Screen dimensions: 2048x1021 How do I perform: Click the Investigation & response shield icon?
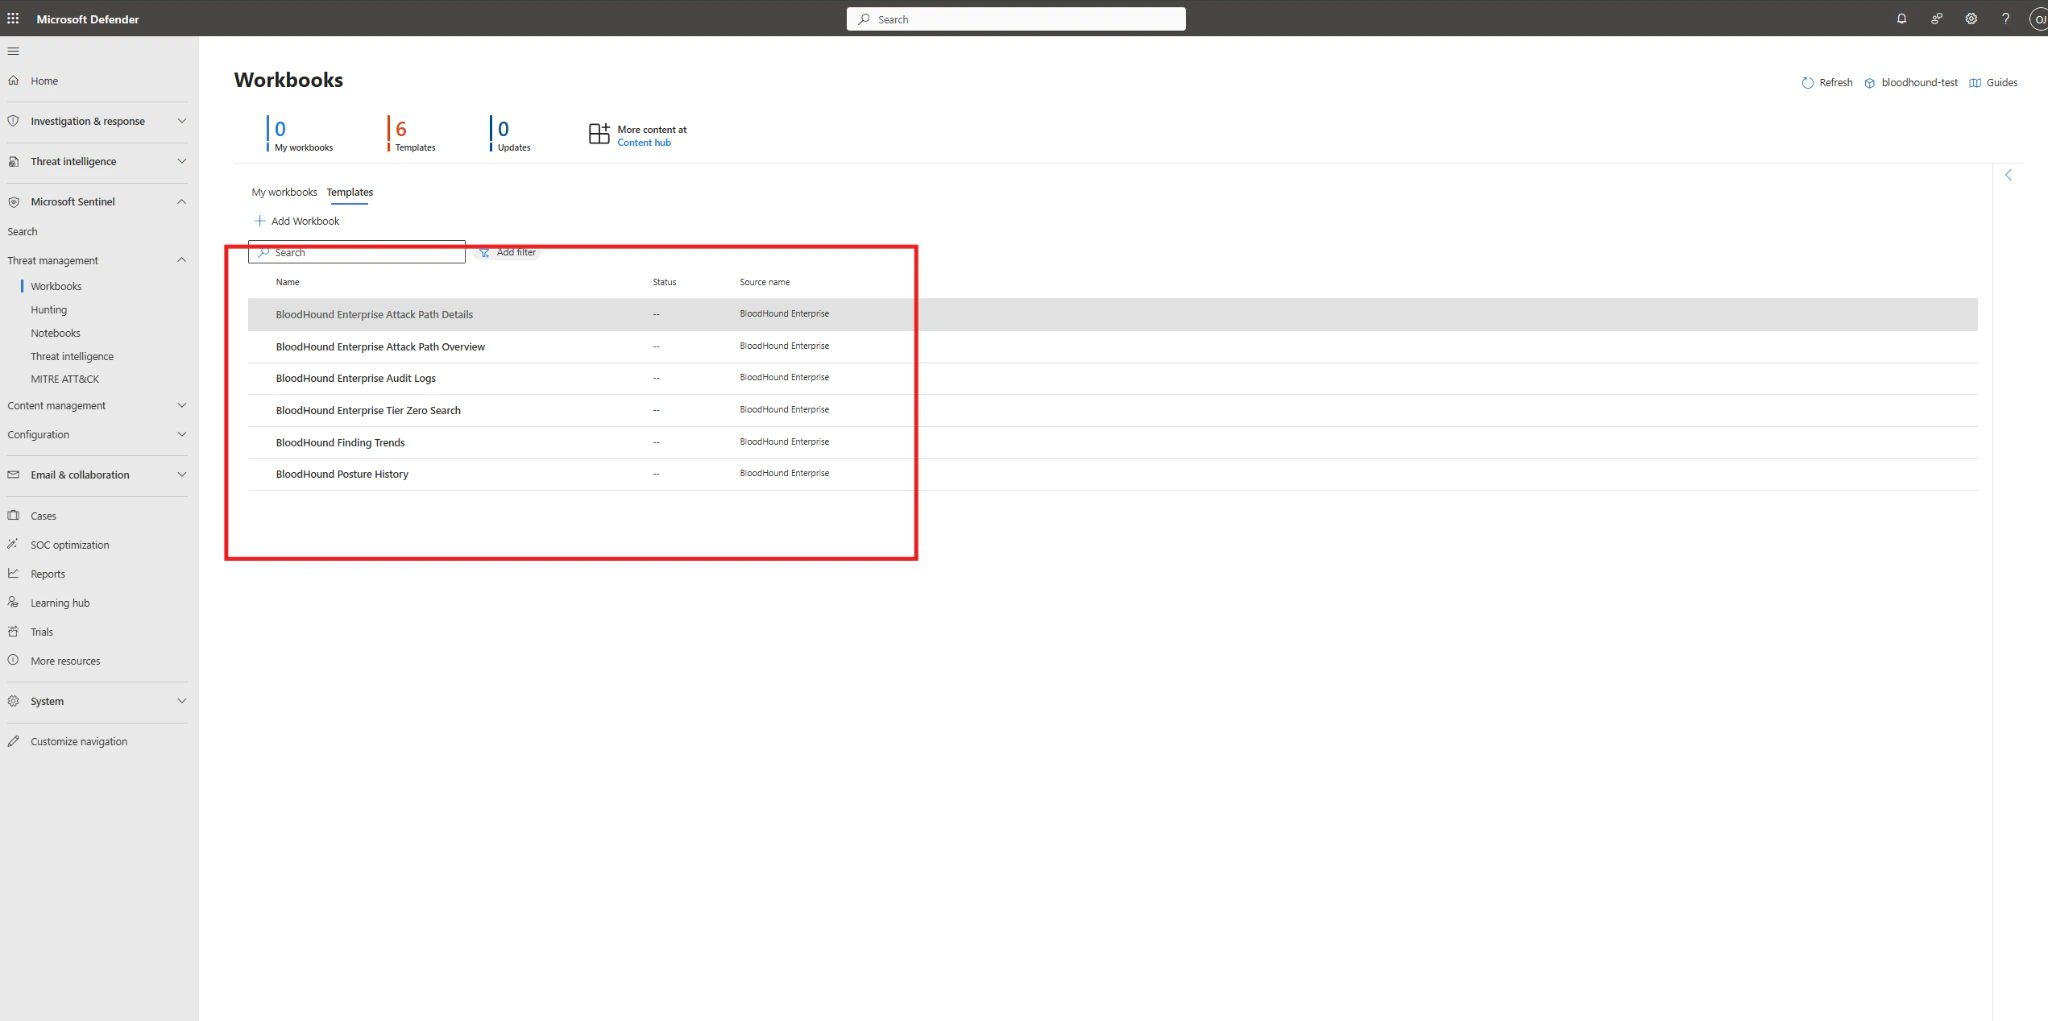click(x=13, y=121)
